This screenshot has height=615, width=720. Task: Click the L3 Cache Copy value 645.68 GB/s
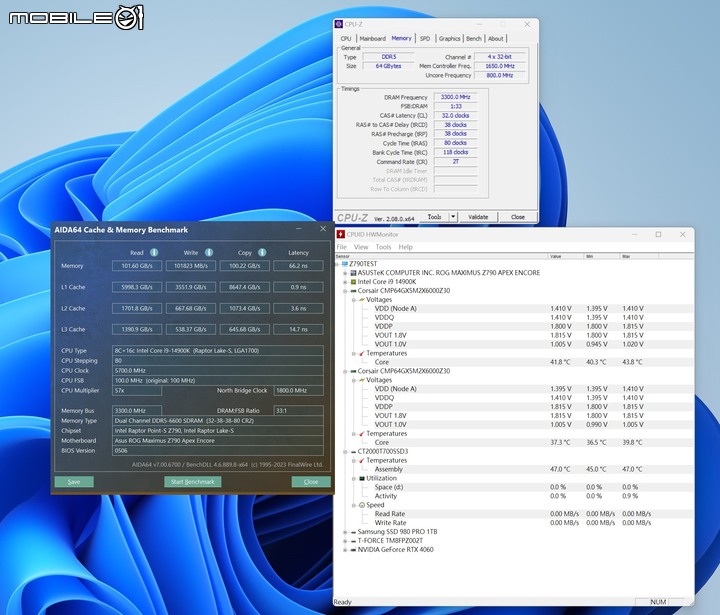(245, 329)
